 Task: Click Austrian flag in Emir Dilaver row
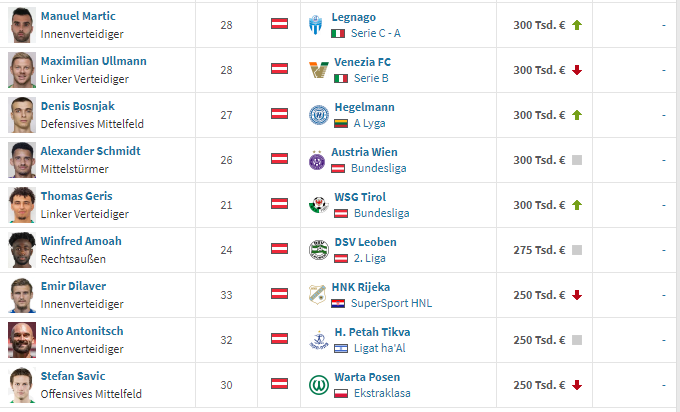[279, 294]
